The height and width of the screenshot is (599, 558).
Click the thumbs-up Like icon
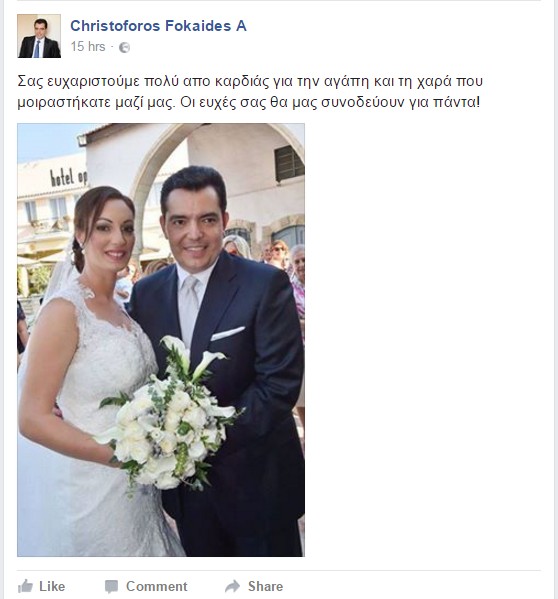tap(26, 586)
